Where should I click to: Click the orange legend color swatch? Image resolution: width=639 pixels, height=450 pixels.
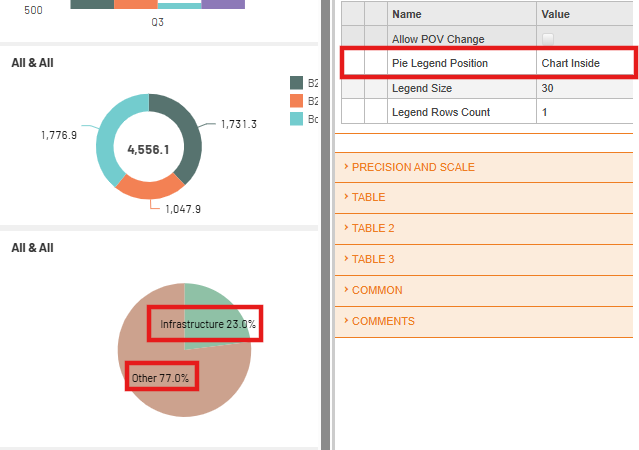coord(296,101)
